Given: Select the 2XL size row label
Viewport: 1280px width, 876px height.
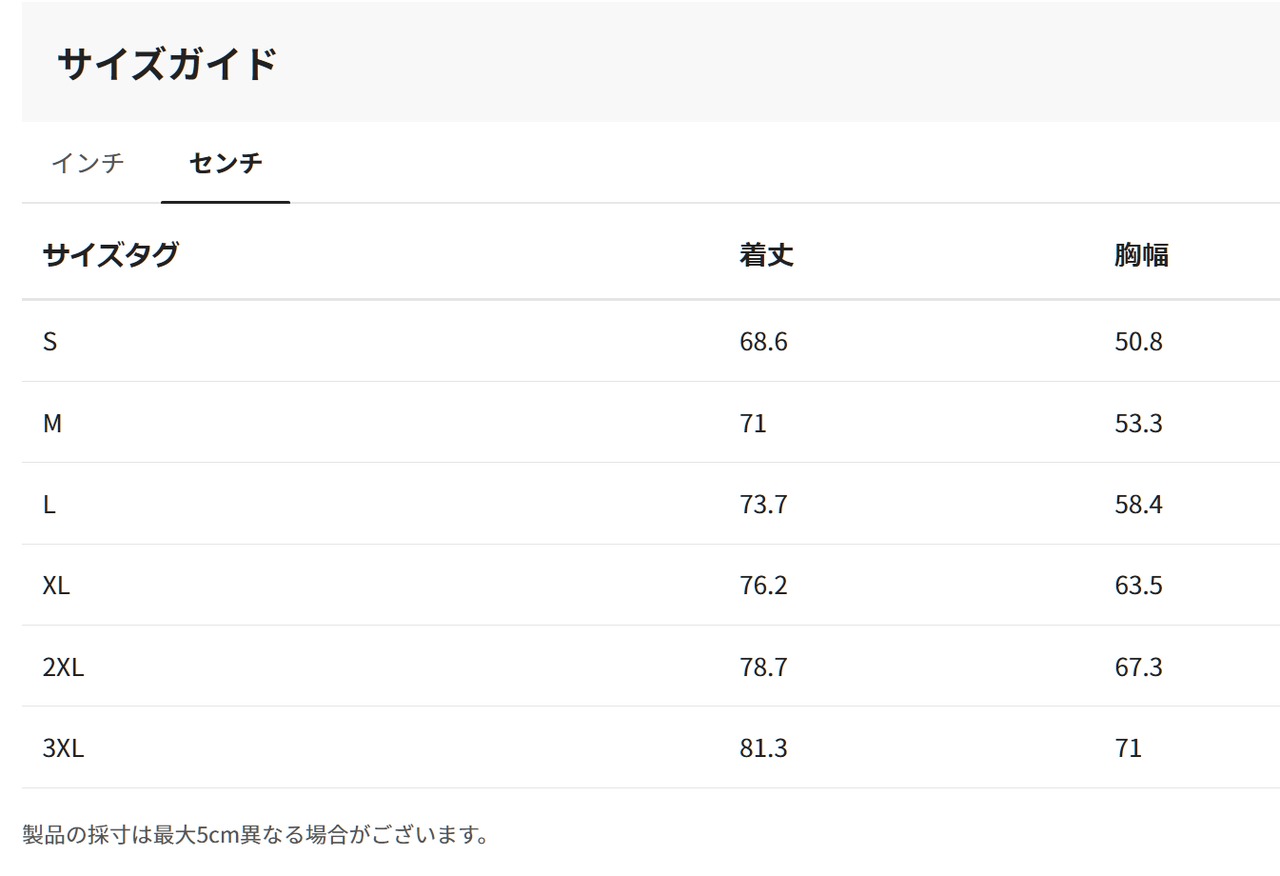Looking at the screenshot, I should 63,667.
